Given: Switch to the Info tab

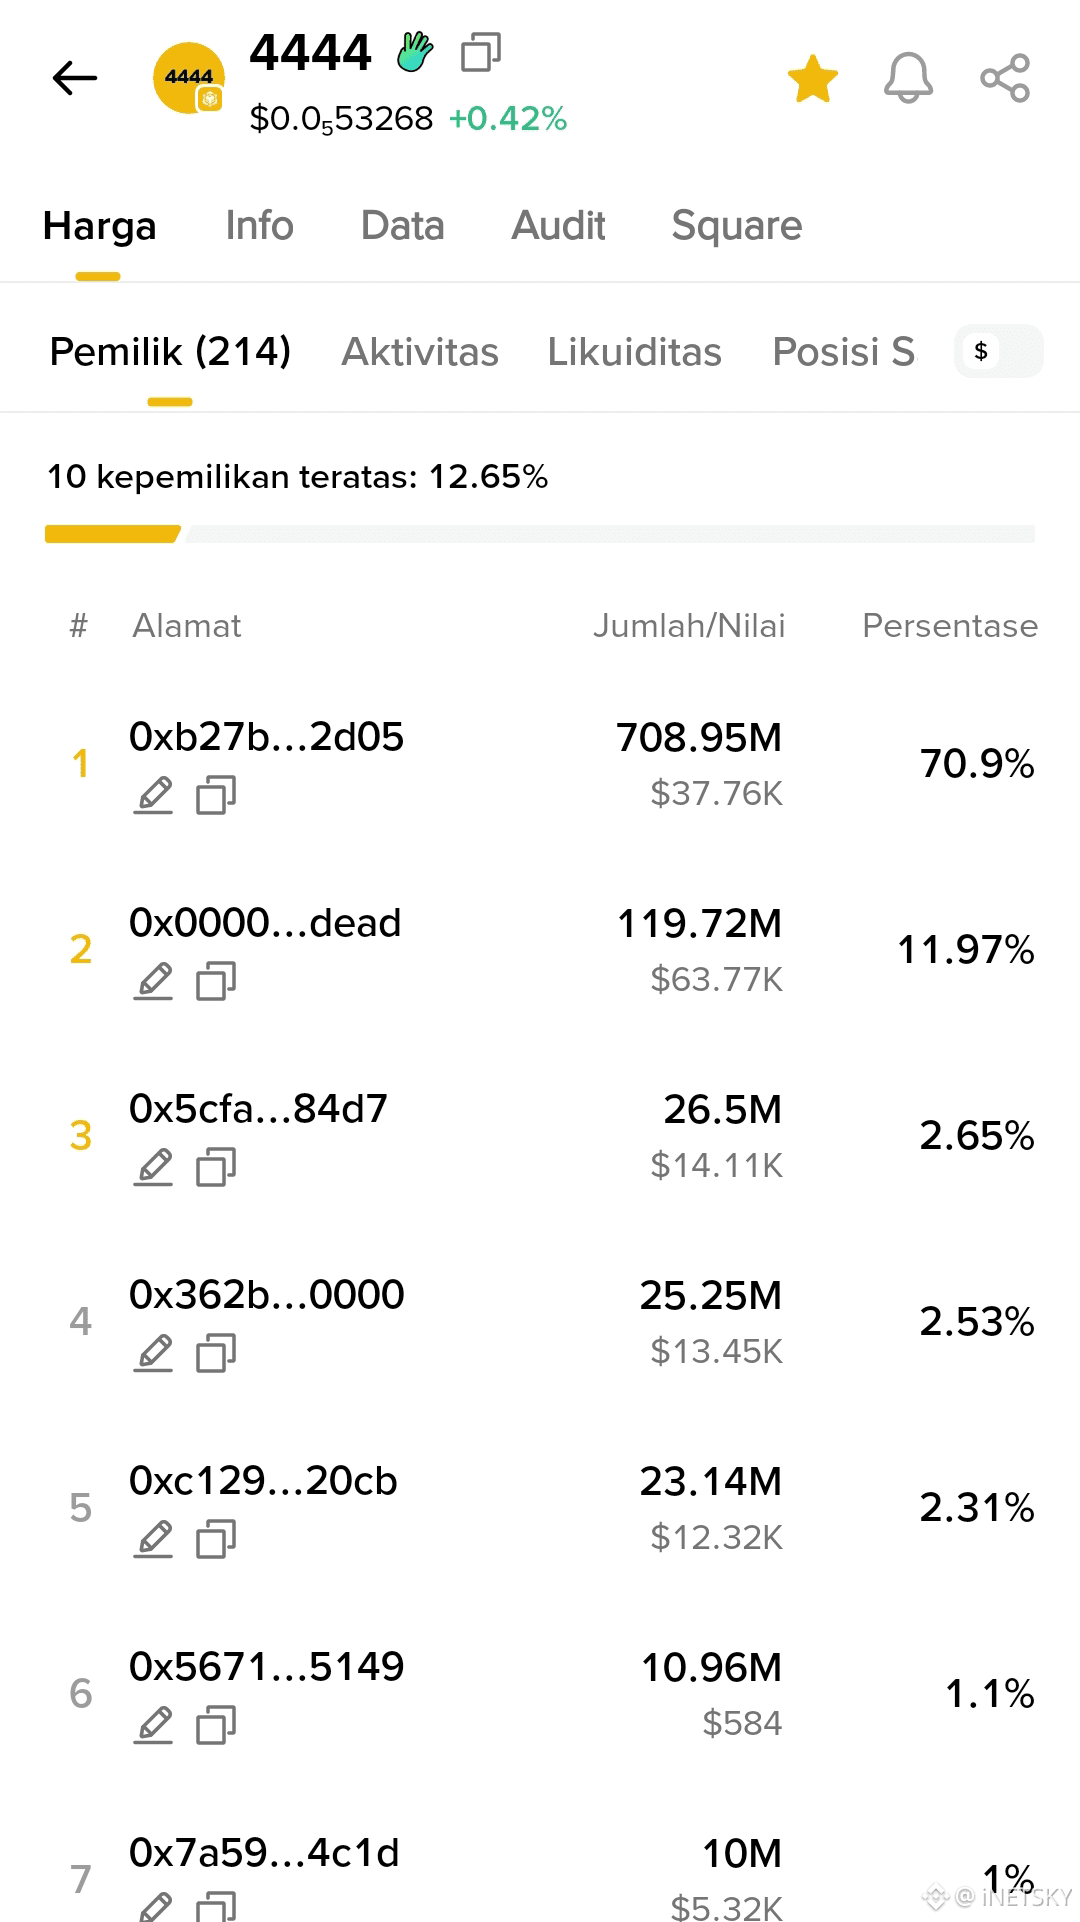Looking at the screenshot, I should (259, 225).
